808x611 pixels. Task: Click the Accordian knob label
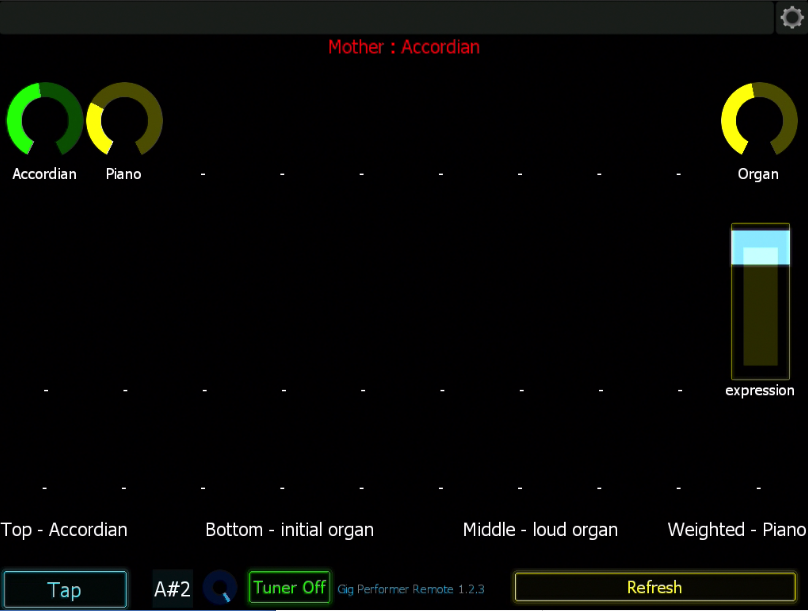pyautogui.click(x=44, y=174)
